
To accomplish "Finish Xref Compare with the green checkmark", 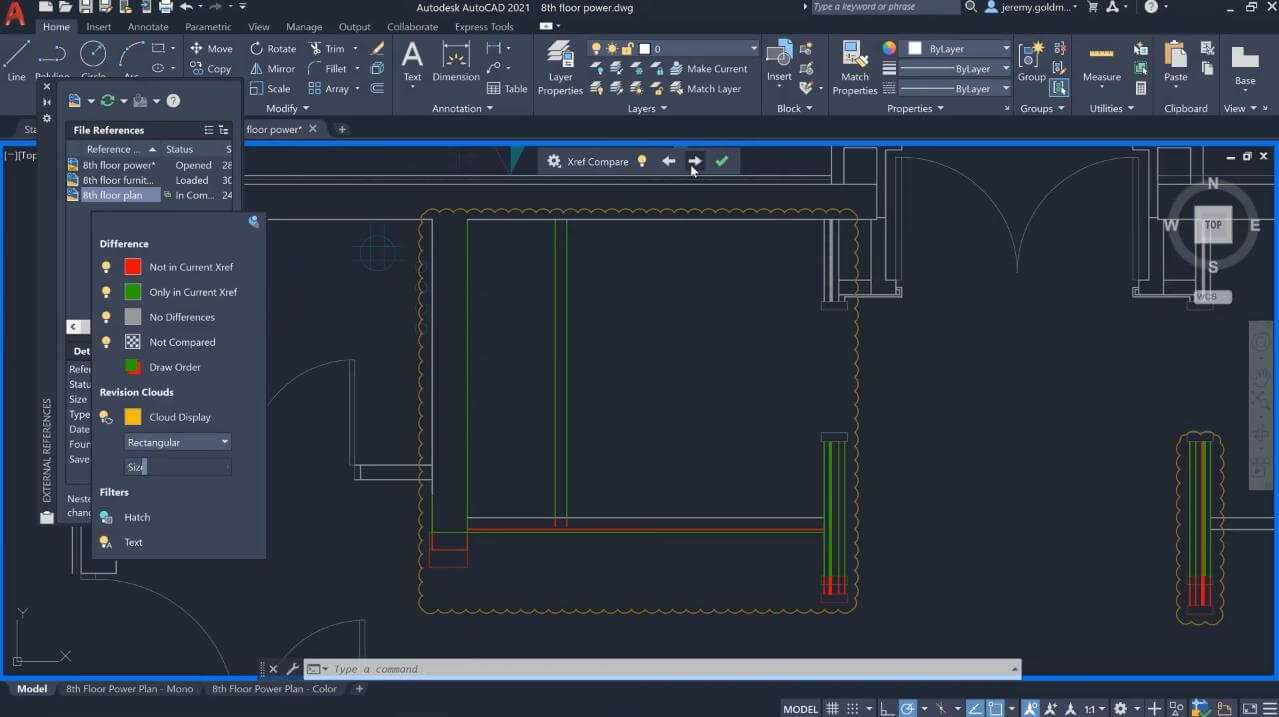I will pyautogui.click(x=722, y=161).
